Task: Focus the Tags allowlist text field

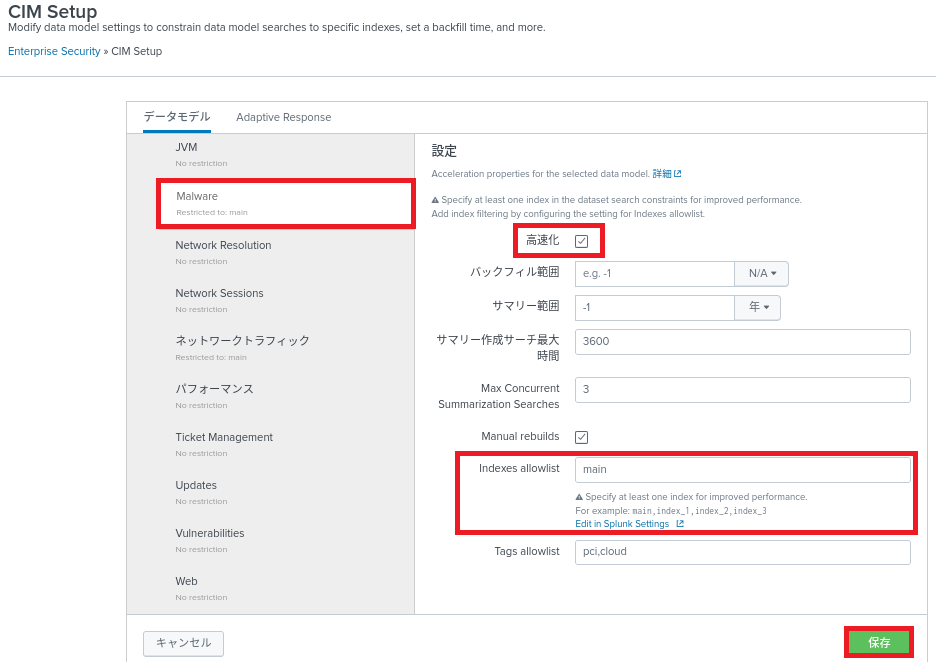Action: (x=742, y=552)
